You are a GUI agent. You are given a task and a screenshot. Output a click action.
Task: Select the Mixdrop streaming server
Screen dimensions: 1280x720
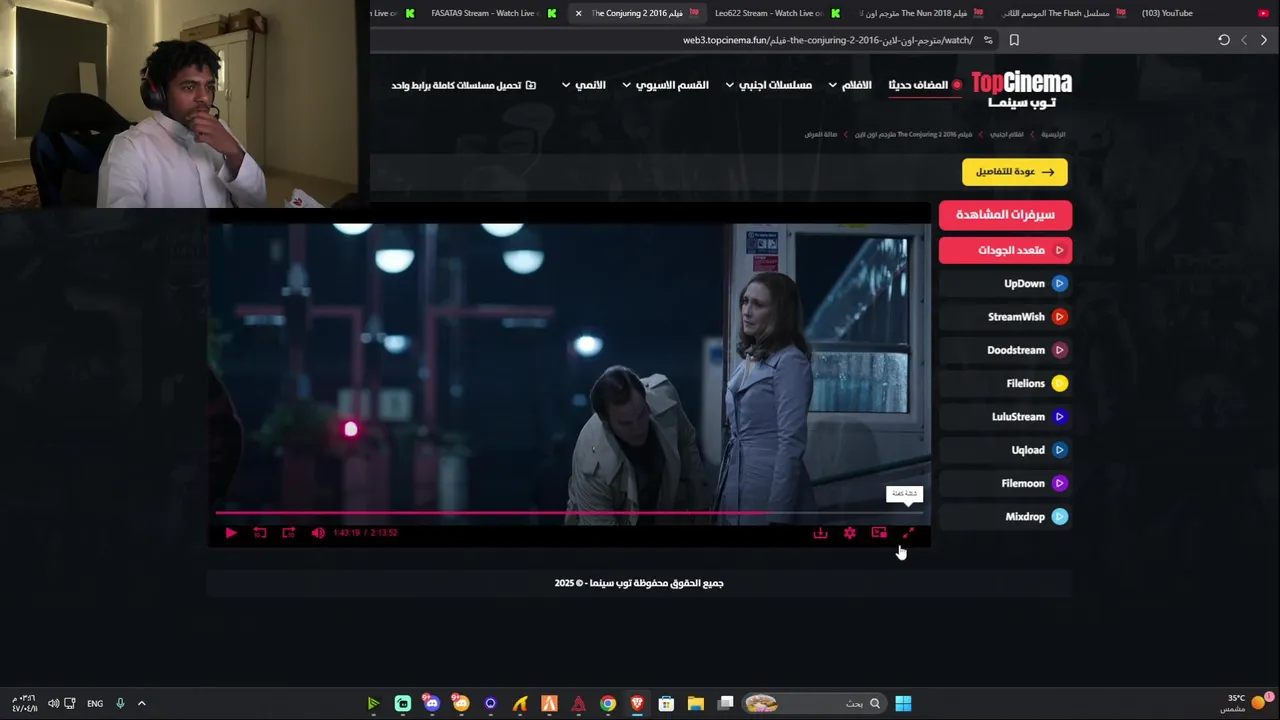1005,517
